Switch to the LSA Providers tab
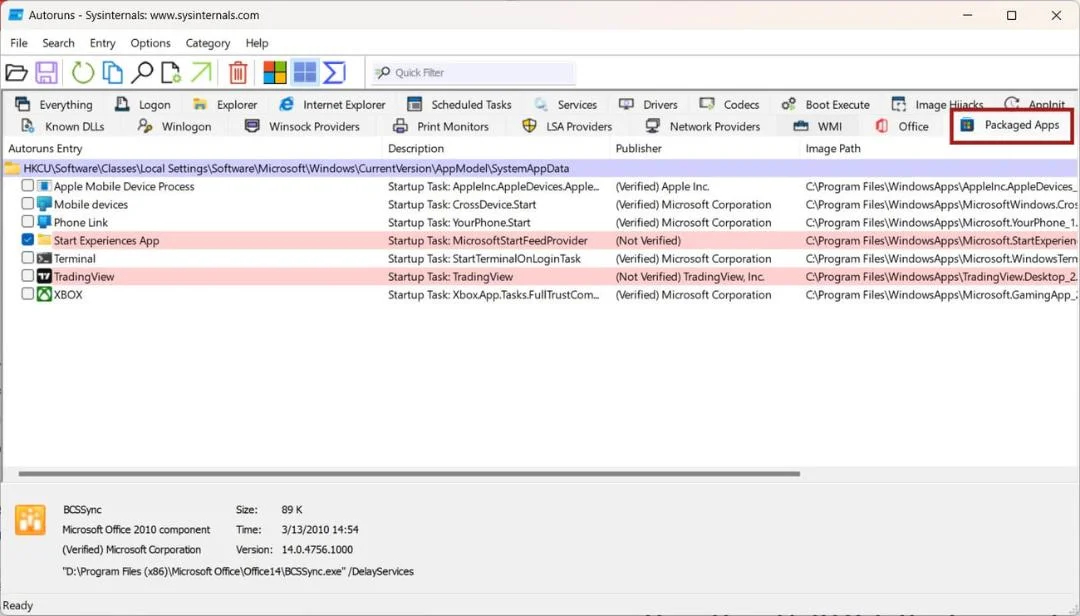The height and width of the screenshot is (616, 1080). [568, 126]
